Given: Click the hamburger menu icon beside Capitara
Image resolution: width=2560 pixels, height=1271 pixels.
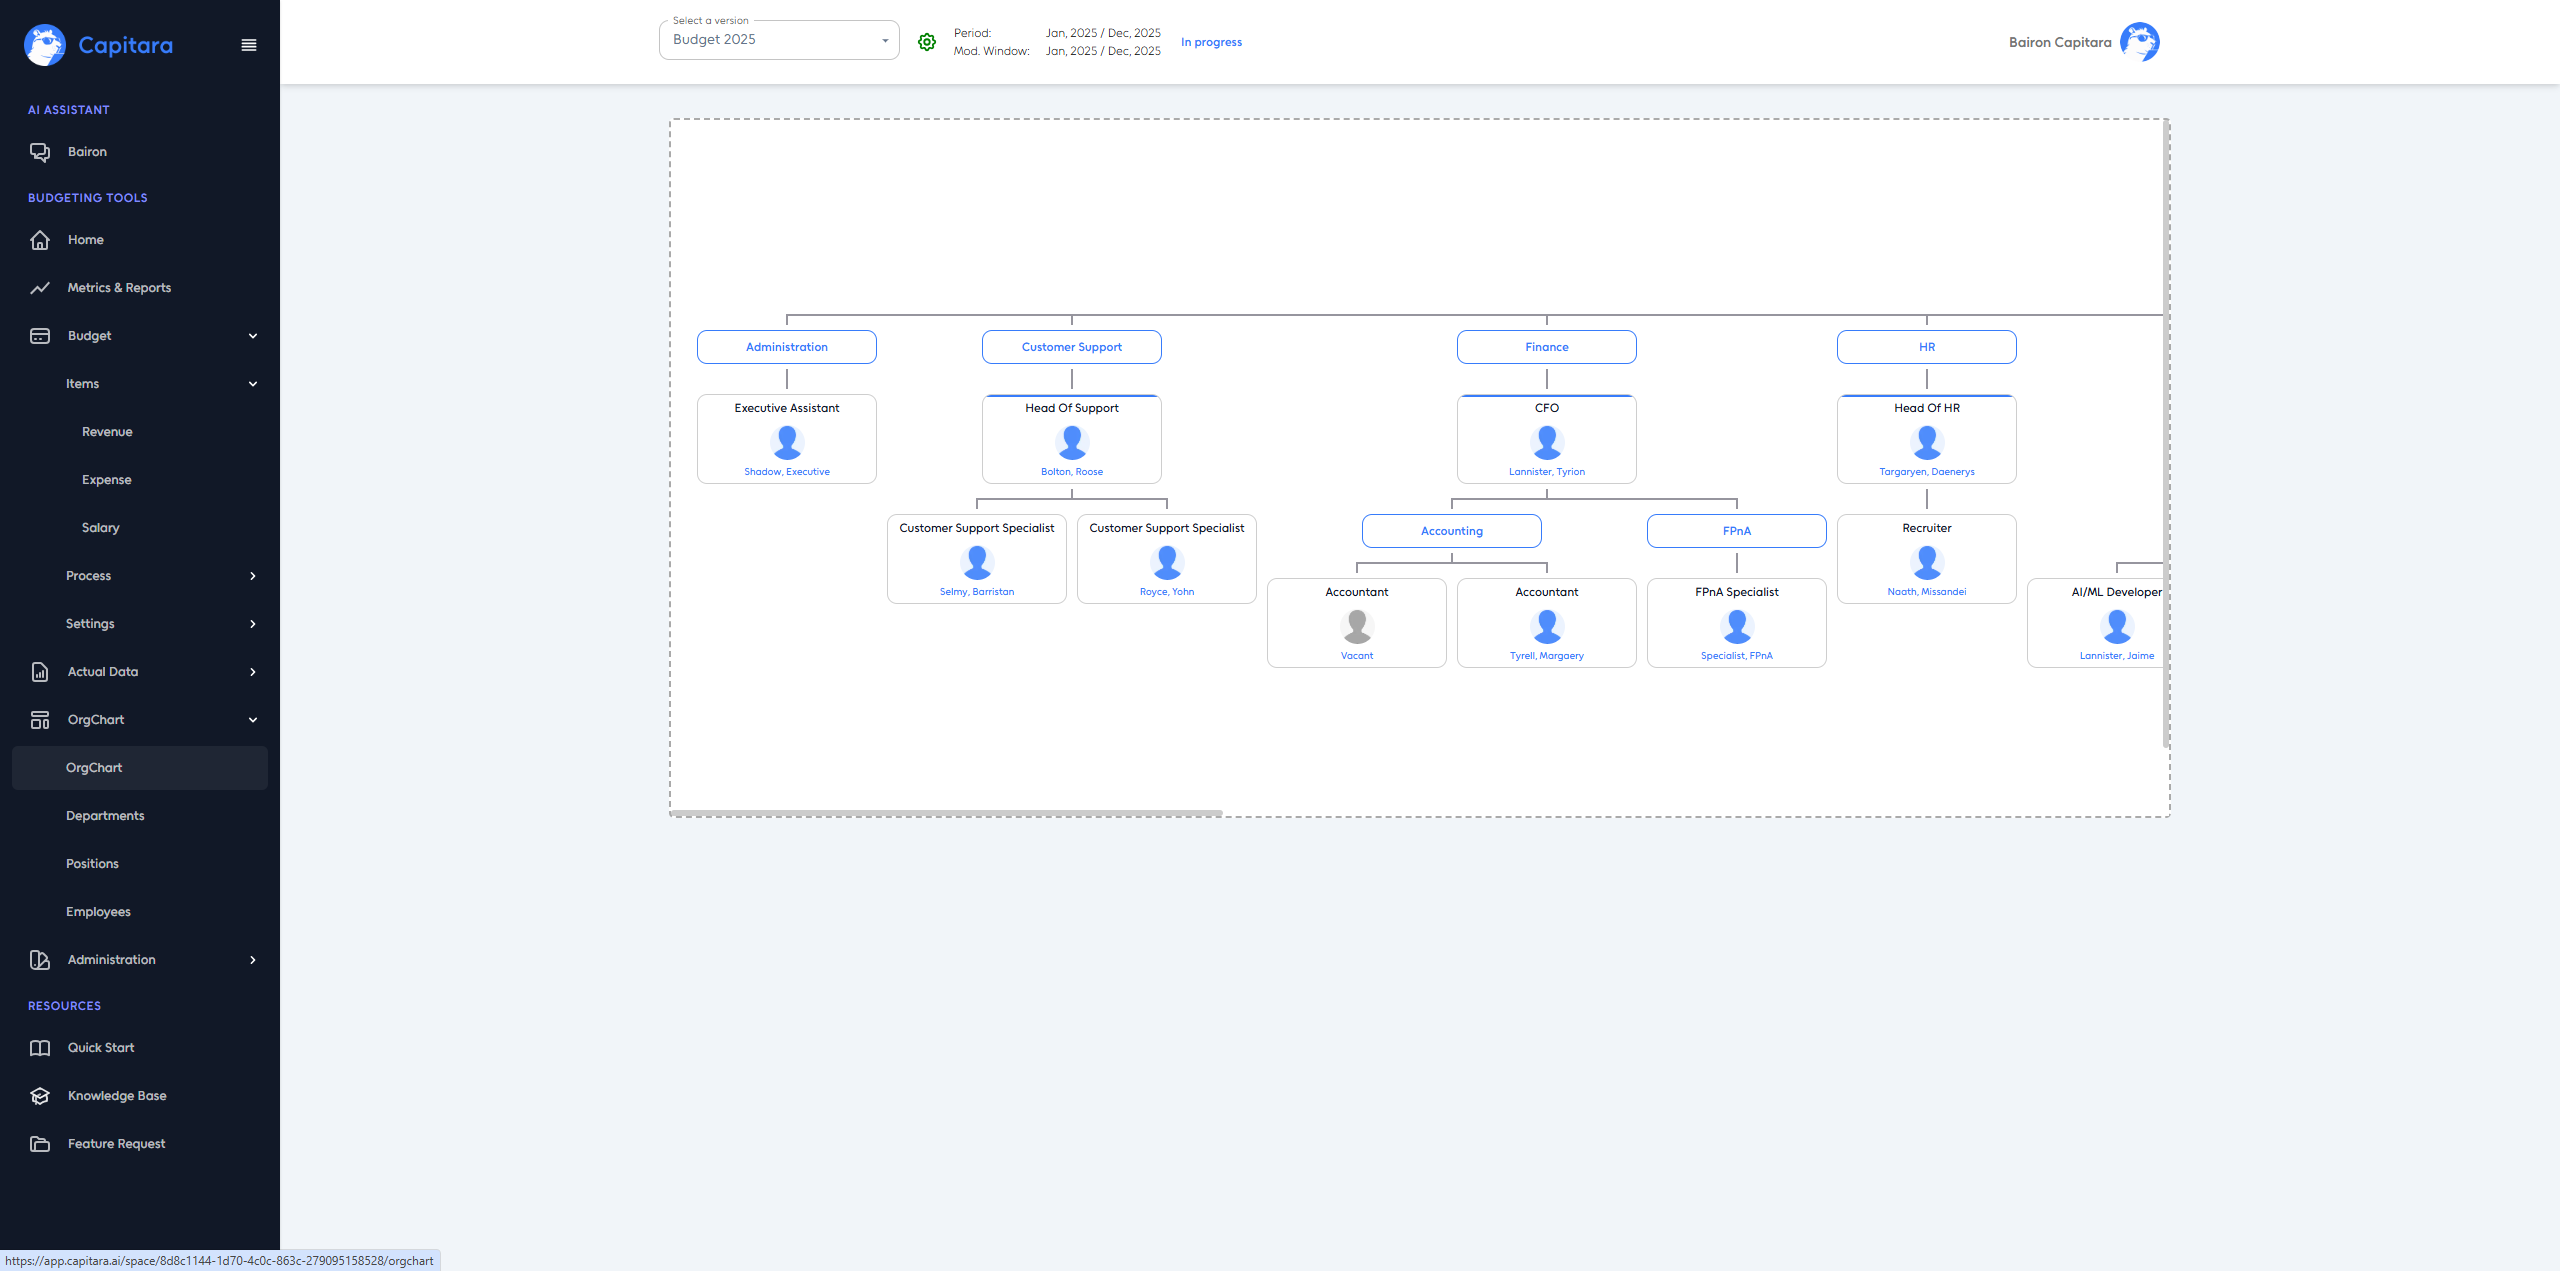Looking at the screenshot, I should click(x=249, y=45).
